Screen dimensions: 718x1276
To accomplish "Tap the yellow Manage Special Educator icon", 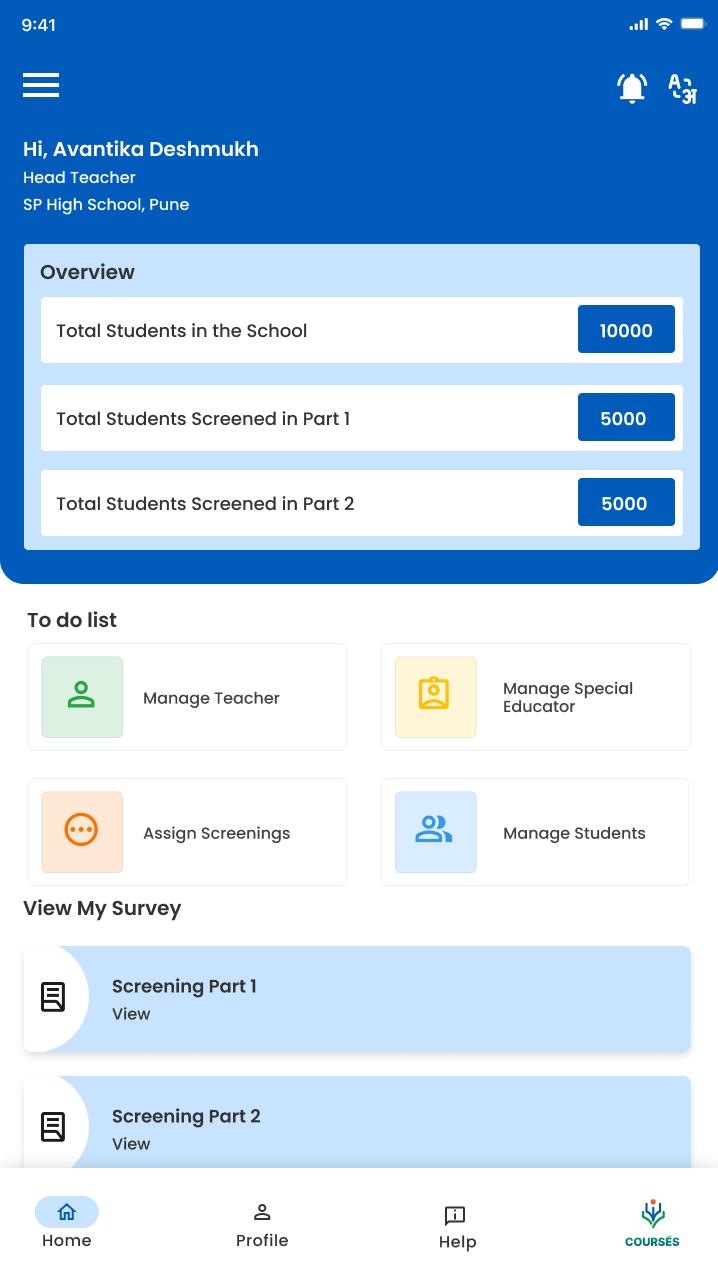I will tap(435, 697).
